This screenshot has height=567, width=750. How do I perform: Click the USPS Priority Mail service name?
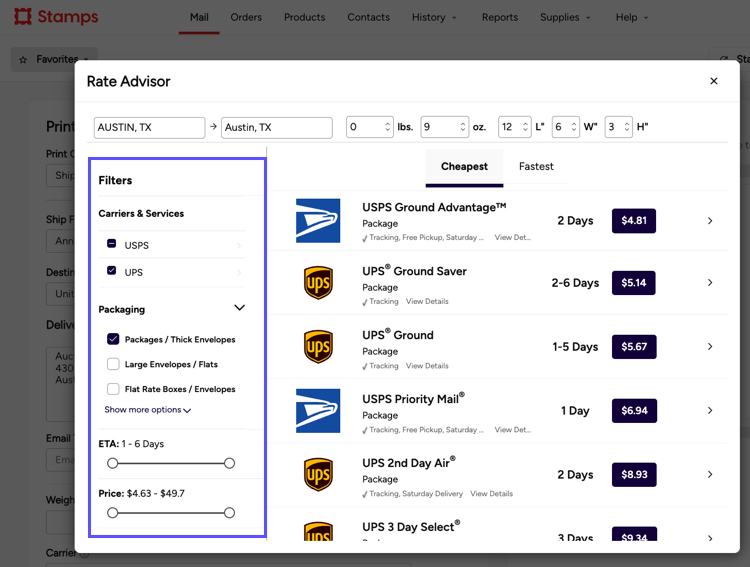click(x=413, y=399)
